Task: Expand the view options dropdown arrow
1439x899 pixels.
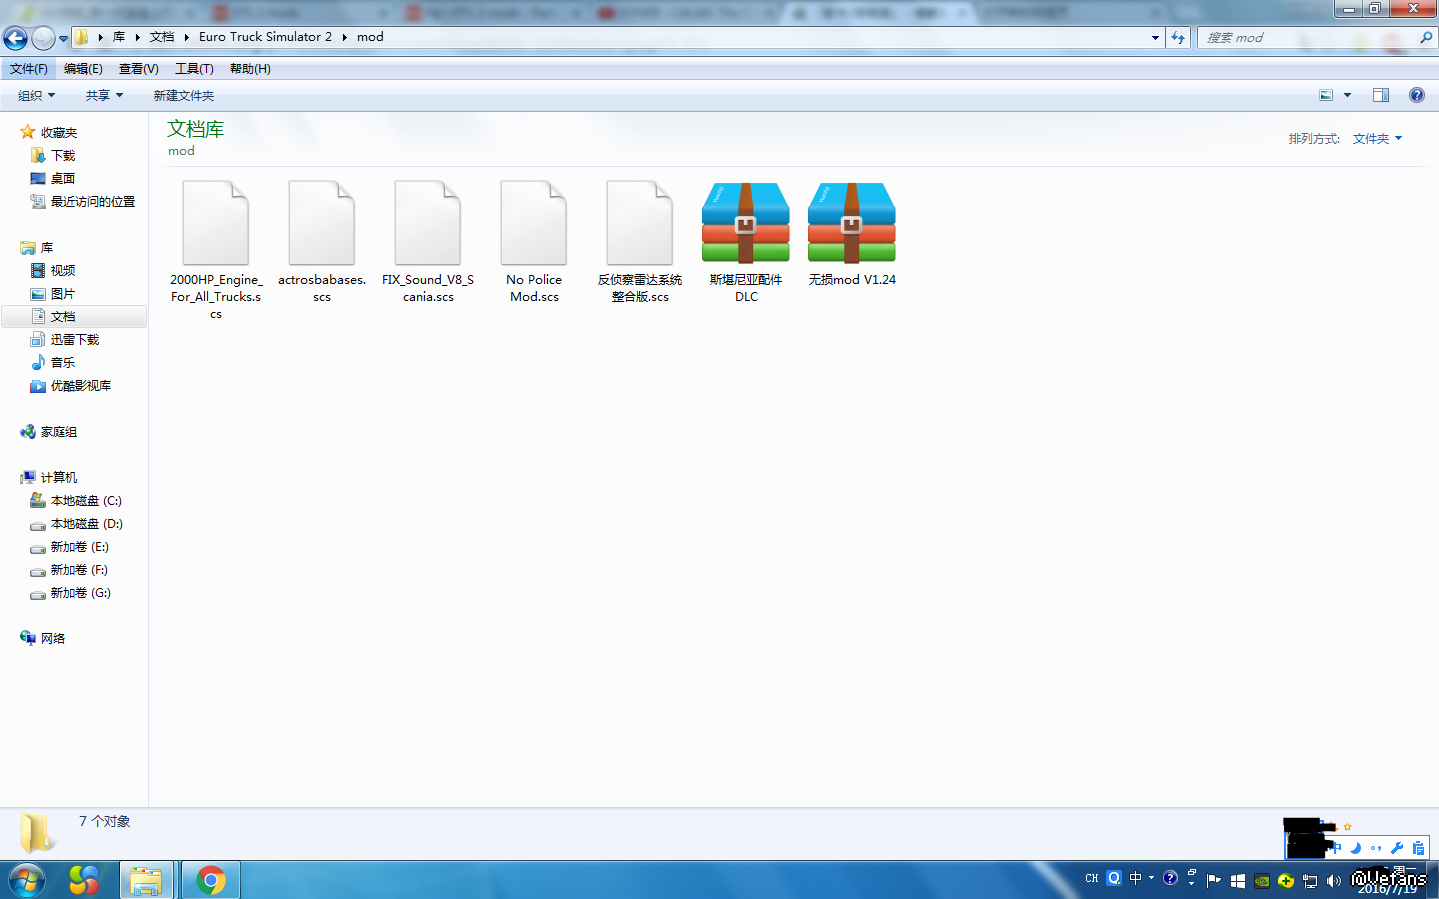Action: coord(1347,96)
